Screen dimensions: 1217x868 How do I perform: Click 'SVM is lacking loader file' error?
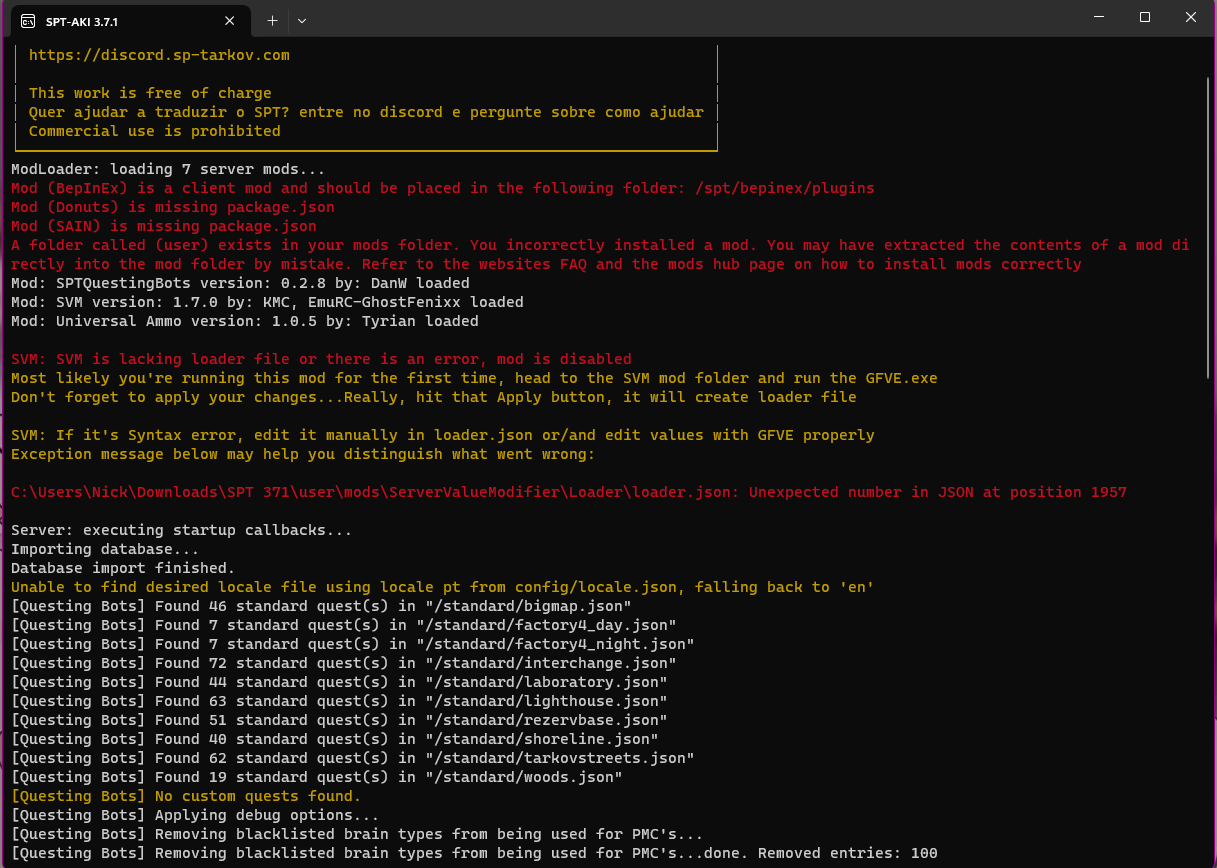tap(321, 359)
